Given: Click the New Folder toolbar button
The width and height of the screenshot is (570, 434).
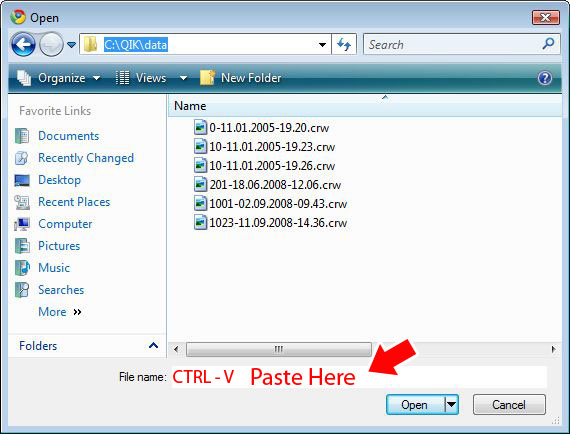Looking at the screenshot, I should click(x=241, y=77).
